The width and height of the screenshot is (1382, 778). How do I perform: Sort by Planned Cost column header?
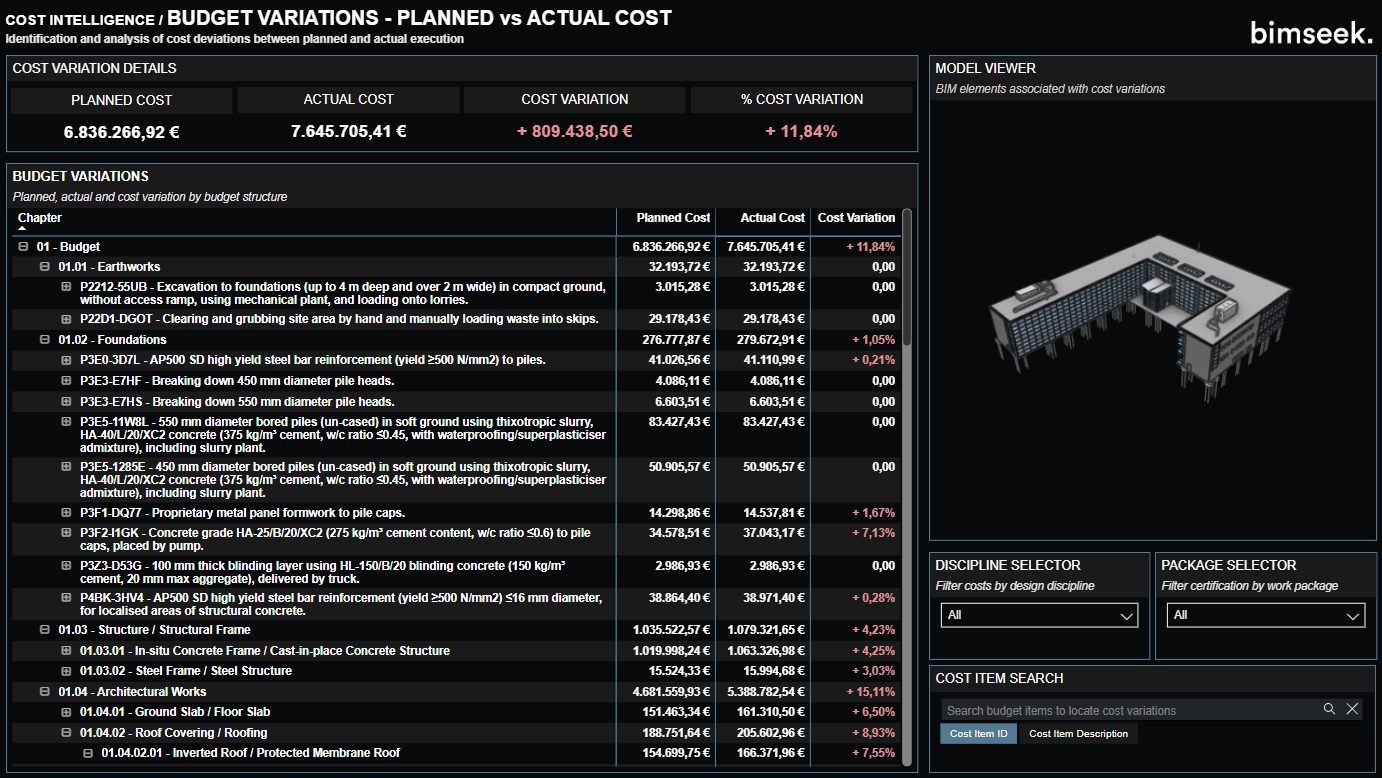click(673, 218)
